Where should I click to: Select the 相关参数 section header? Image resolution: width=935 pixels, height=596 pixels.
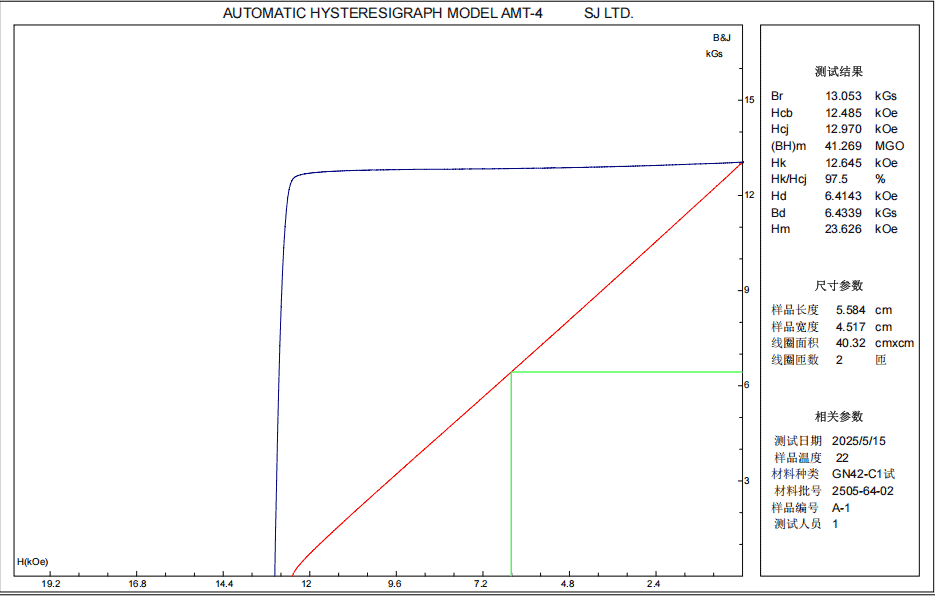click(839, 415)
